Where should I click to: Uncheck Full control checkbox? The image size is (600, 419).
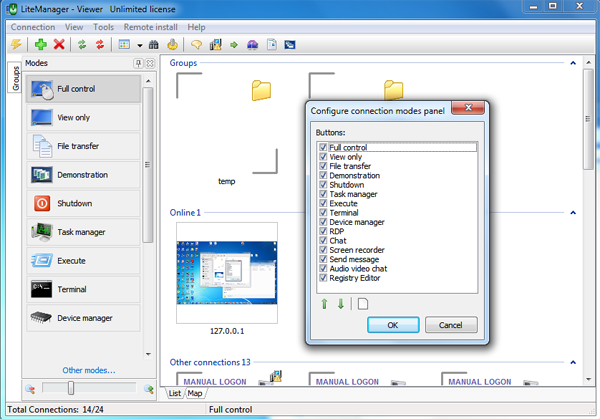click(x=323, y=147)
